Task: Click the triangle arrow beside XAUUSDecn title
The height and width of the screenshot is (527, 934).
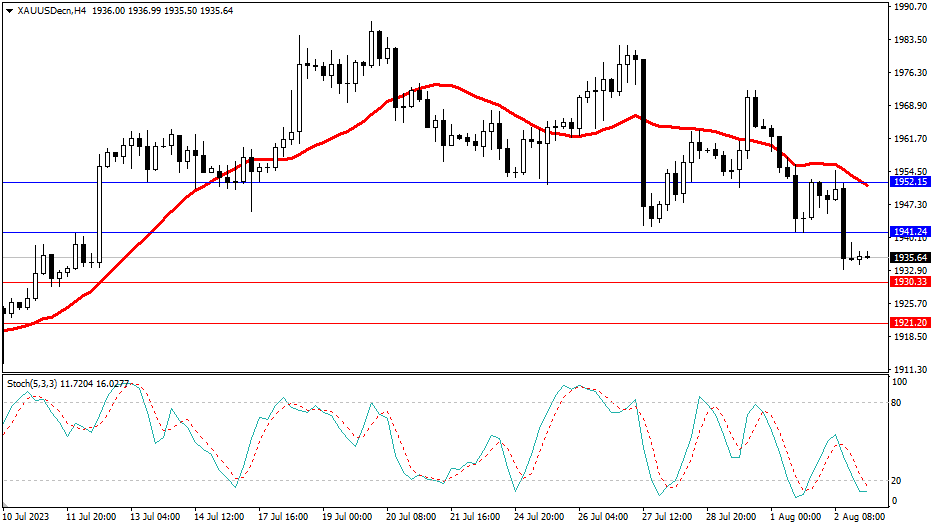Action: 10,10
